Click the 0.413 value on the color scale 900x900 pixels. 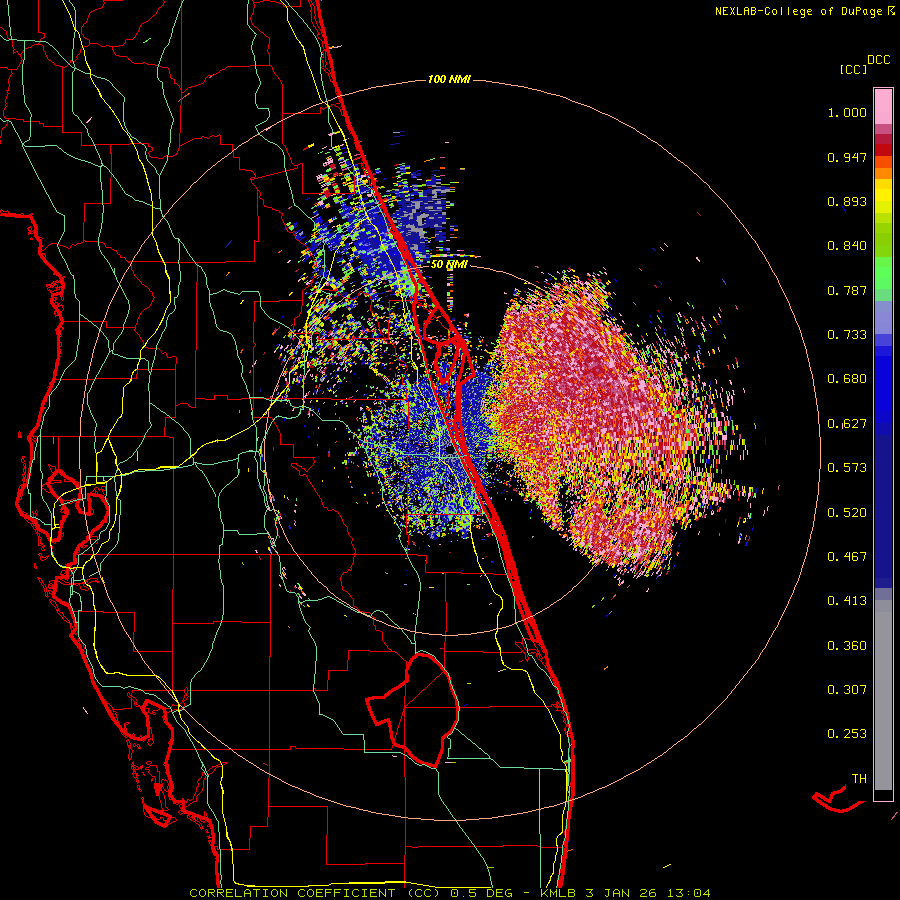point(847,601)
